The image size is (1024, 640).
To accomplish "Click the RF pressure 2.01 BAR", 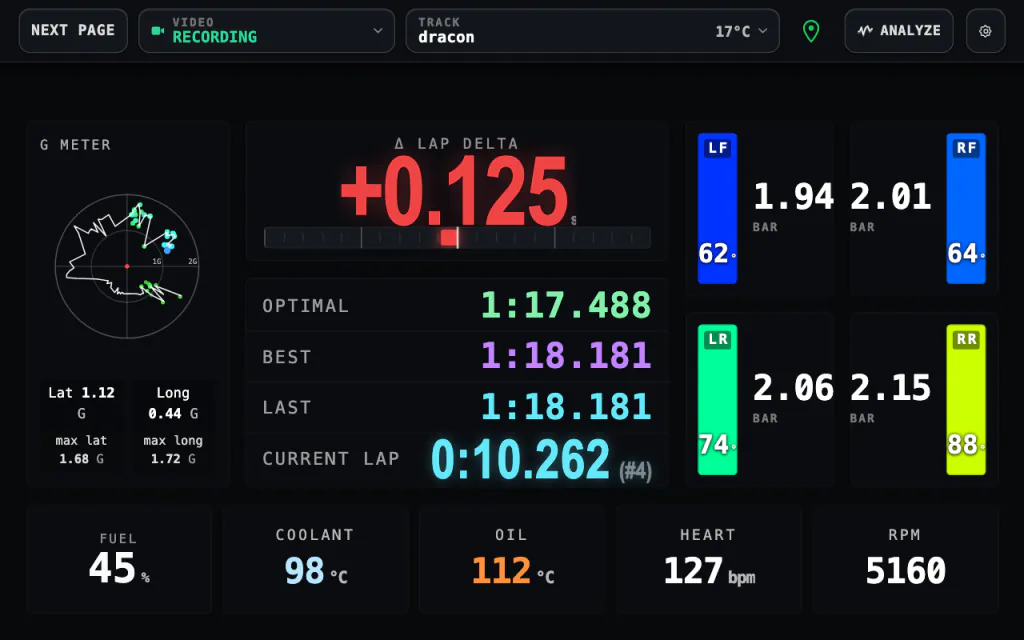I will (891, 206).
